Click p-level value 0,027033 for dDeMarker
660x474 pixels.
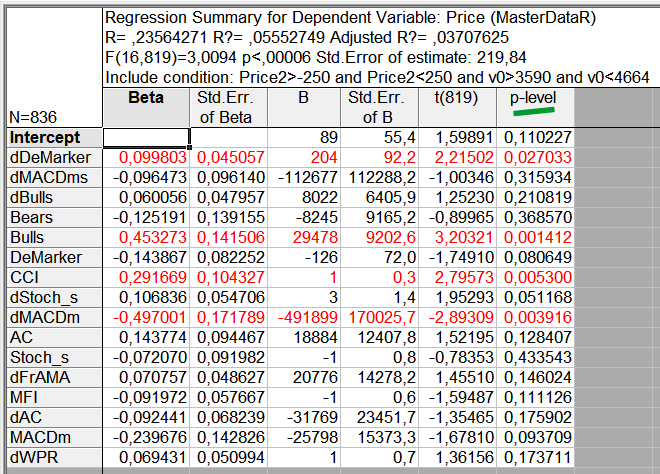535,157
